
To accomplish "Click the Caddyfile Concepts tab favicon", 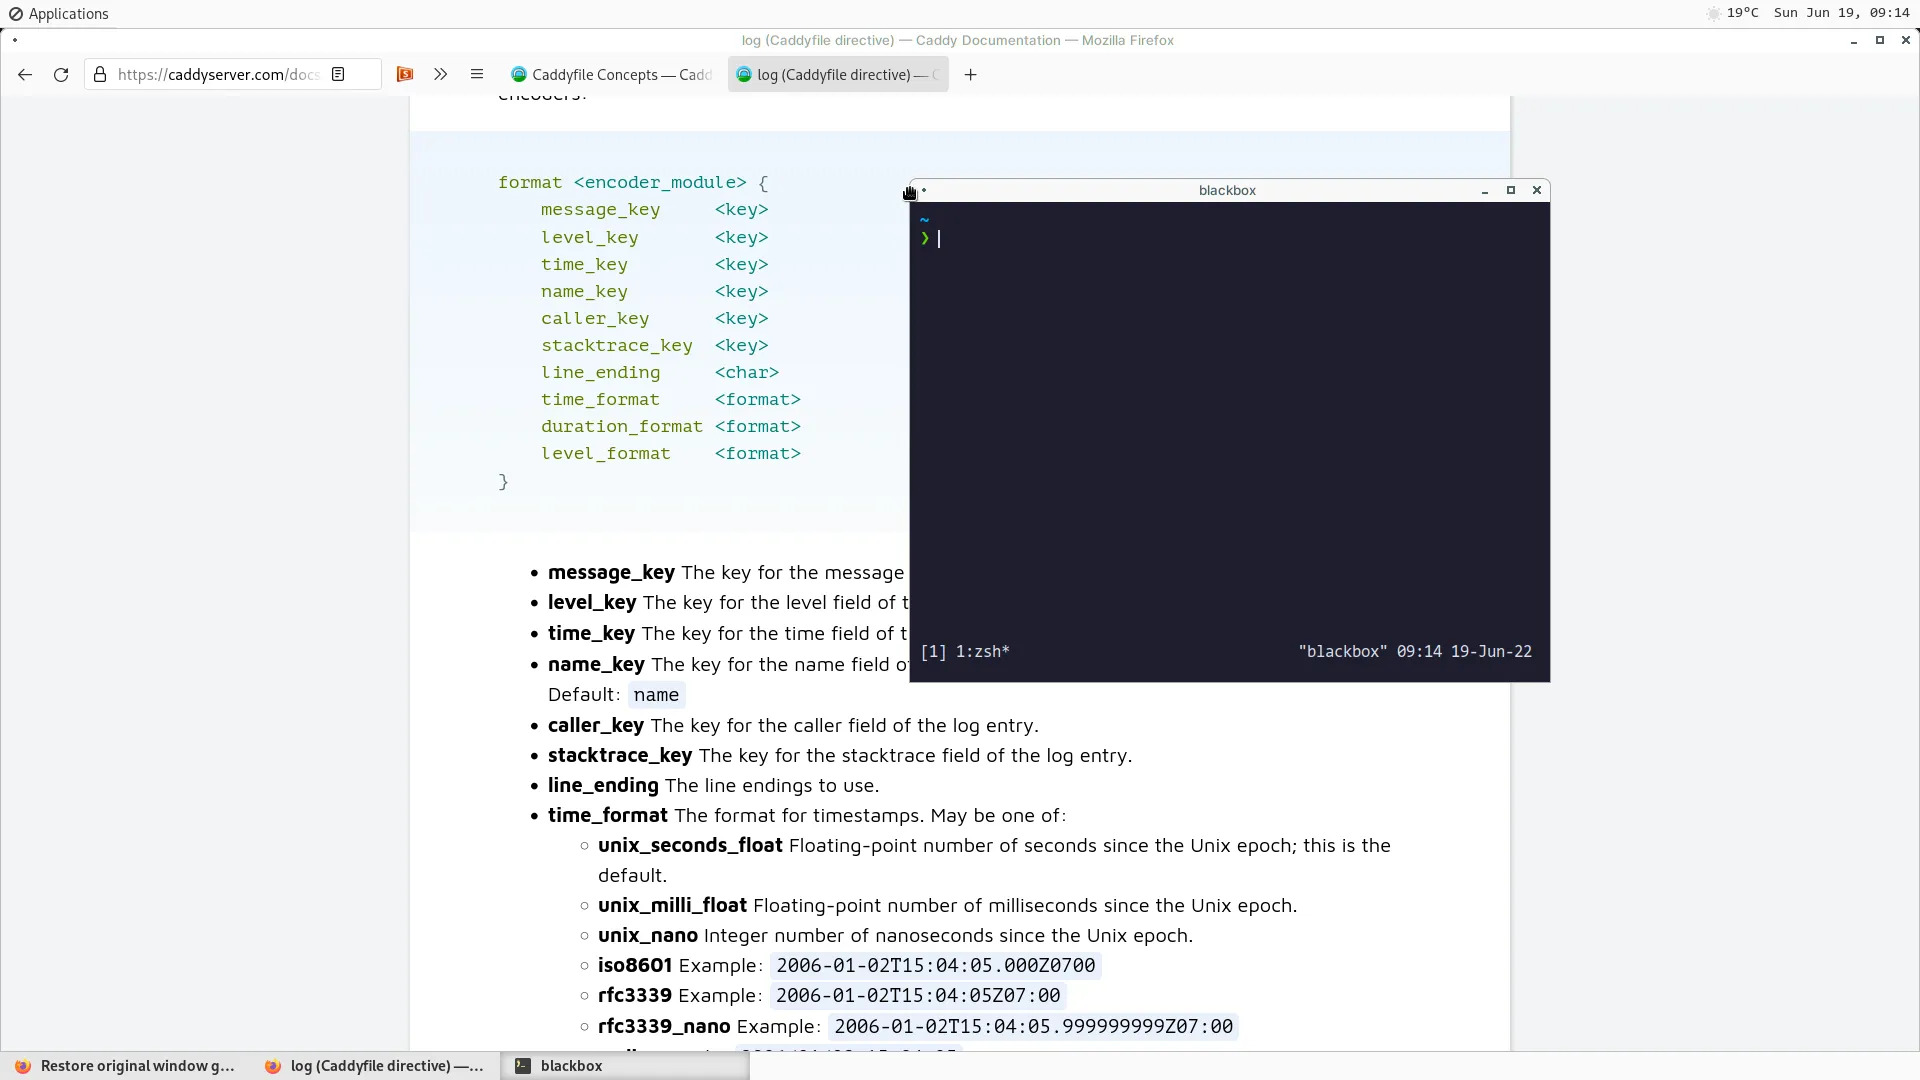I will pyautogui.click(x=520, y=74).
